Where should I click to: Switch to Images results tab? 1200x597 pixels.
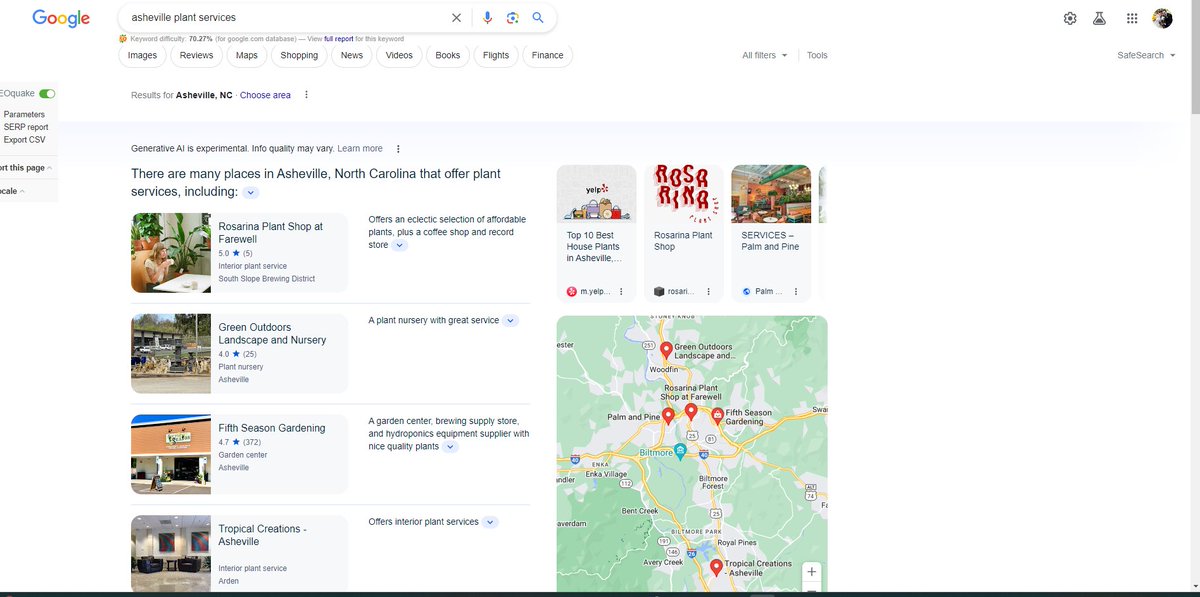click(x=142, y=56)
